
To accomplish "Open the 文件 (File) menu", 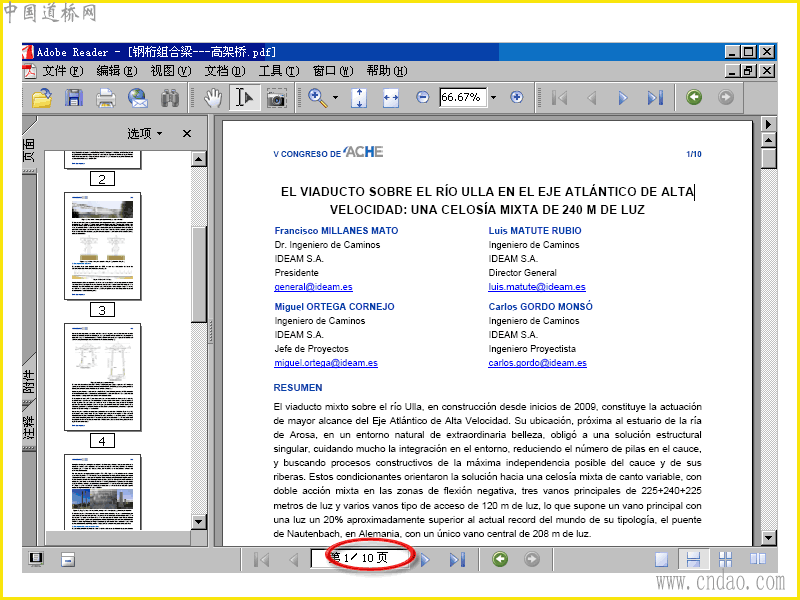I will coord(61,71).
